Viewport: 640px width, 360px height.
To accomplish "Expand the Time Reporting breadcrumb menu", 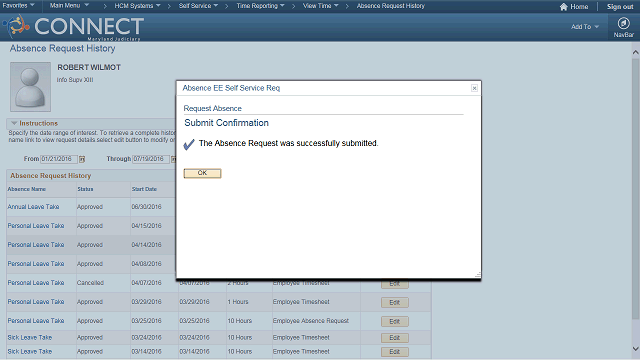I will point(260,6).
